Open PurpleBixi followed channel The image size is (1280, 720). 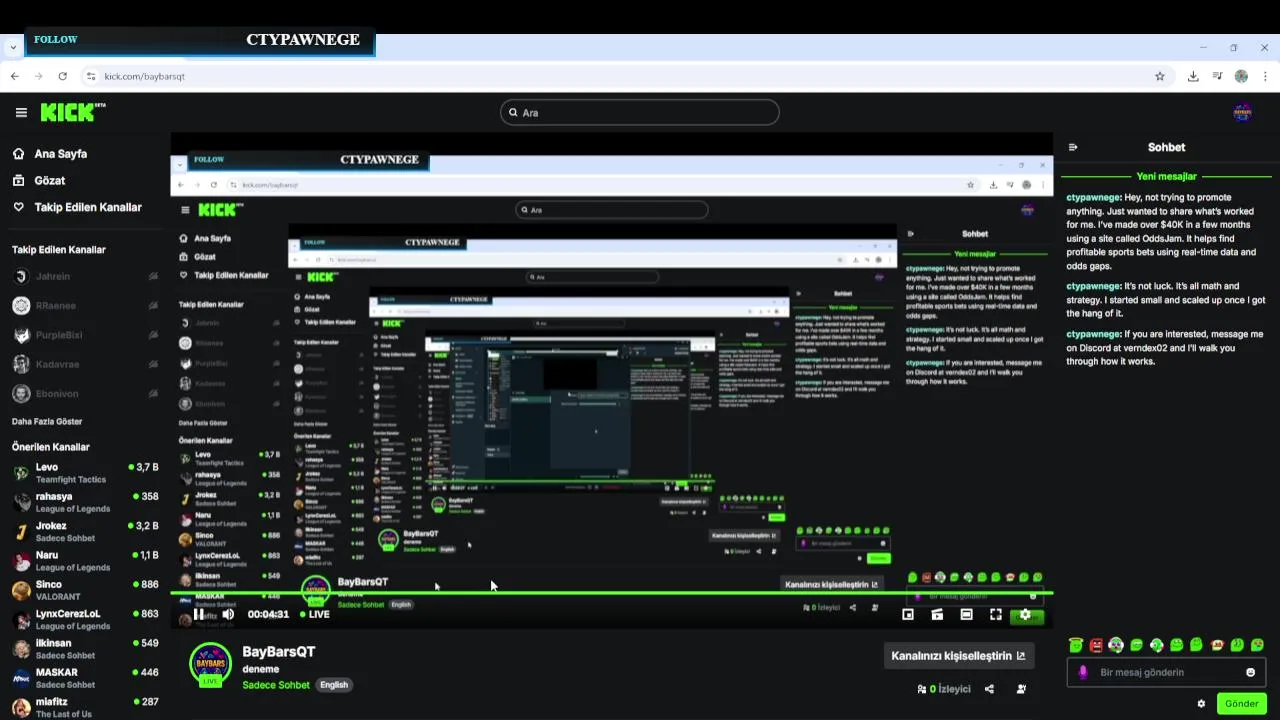pyautogui.click(x=85, y=335)
